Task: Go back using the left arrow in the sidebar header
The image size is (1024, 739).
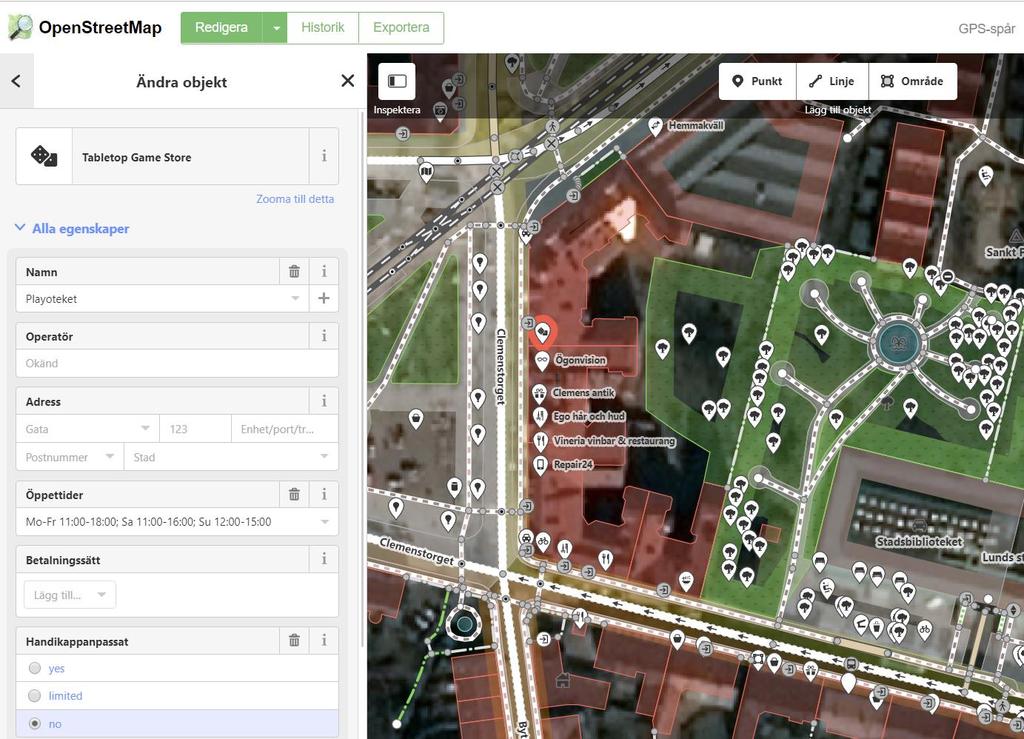Action: pos(16,81)
